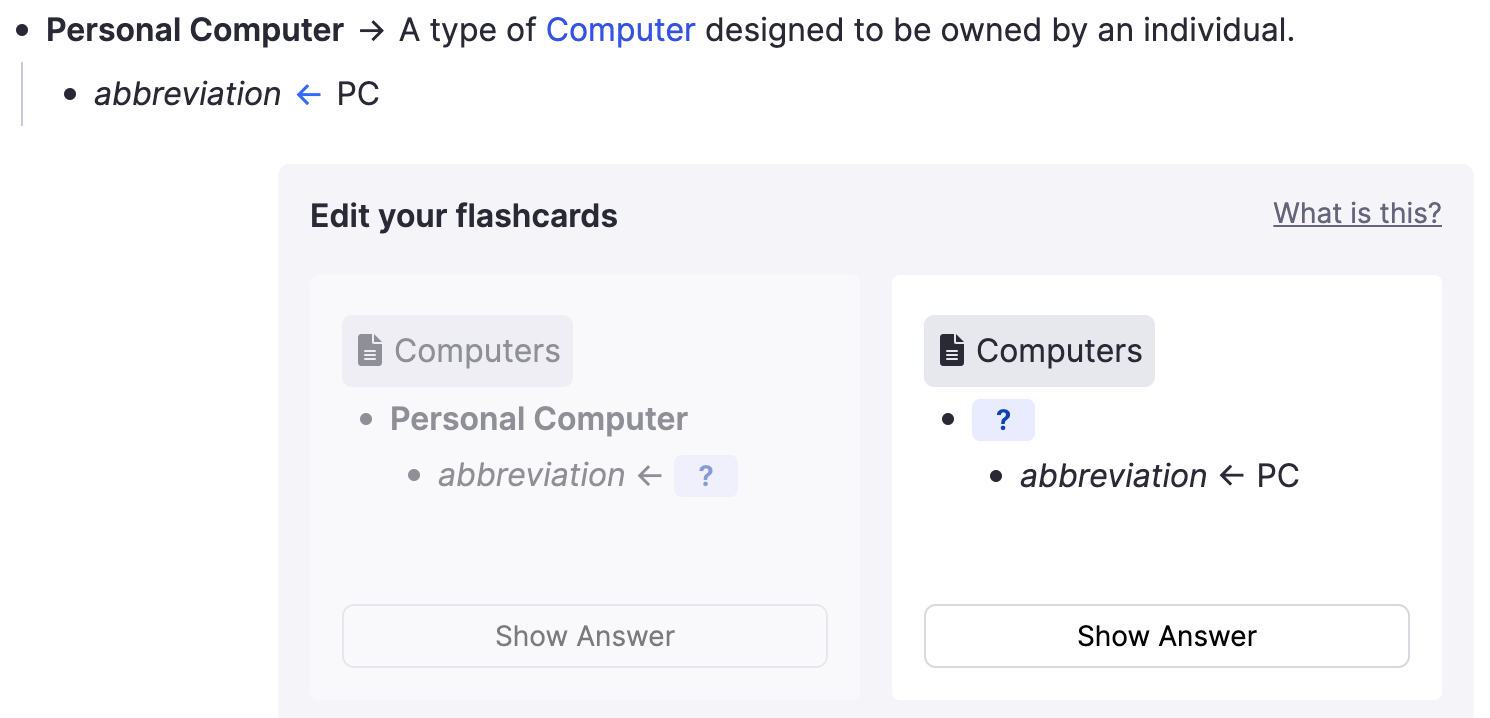Click the document icon in the dimmed Computers chip
Viewport: 1490px width, 718px height.
(370, 351)
